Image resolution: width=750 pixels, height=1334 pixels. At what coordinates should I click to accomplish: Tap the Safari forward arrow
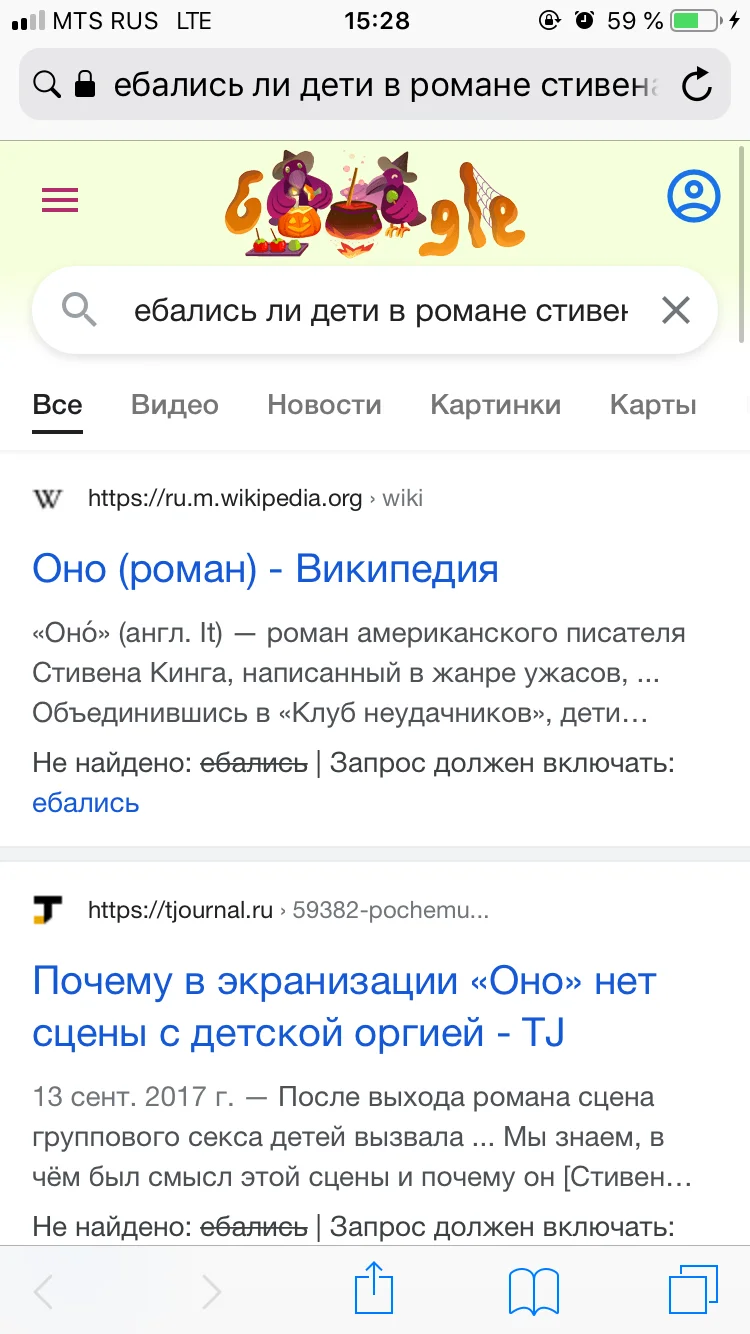pos(211,1291)
